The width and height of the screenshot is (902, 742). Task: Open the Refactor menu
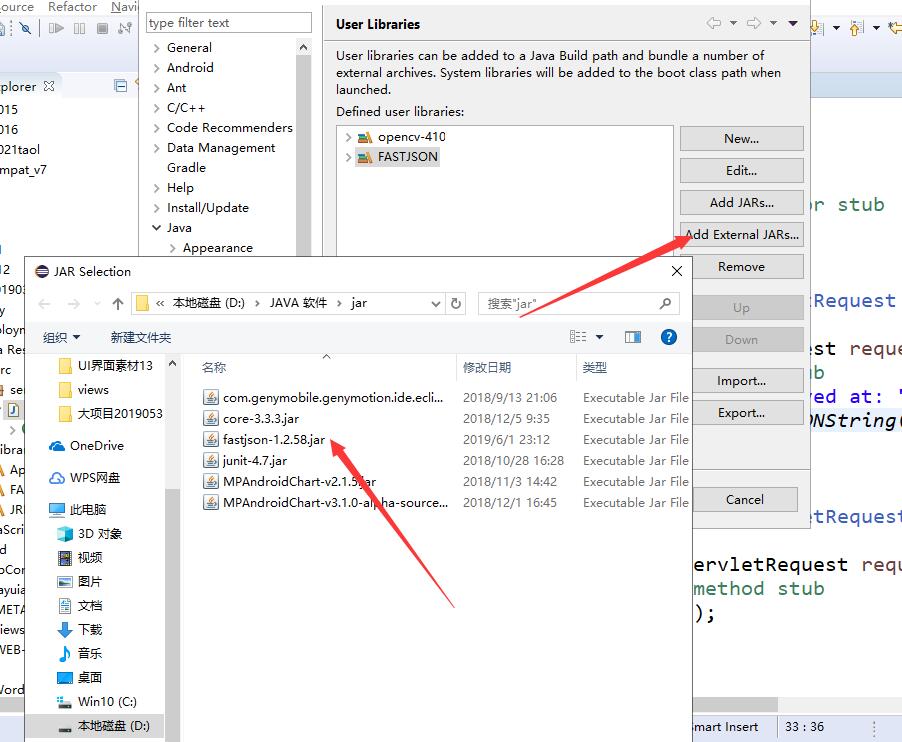(71, 7)
